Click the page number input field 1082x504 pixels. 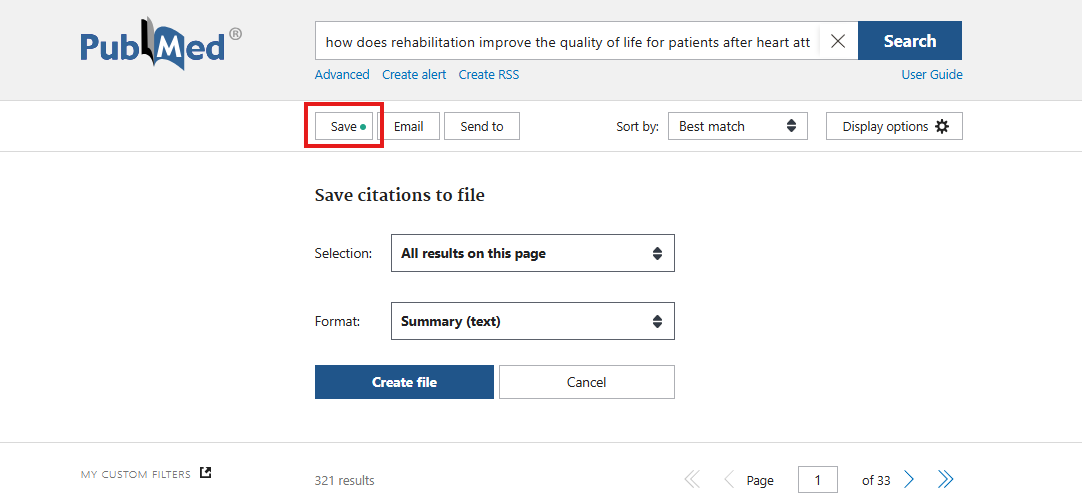pos(817,480)
